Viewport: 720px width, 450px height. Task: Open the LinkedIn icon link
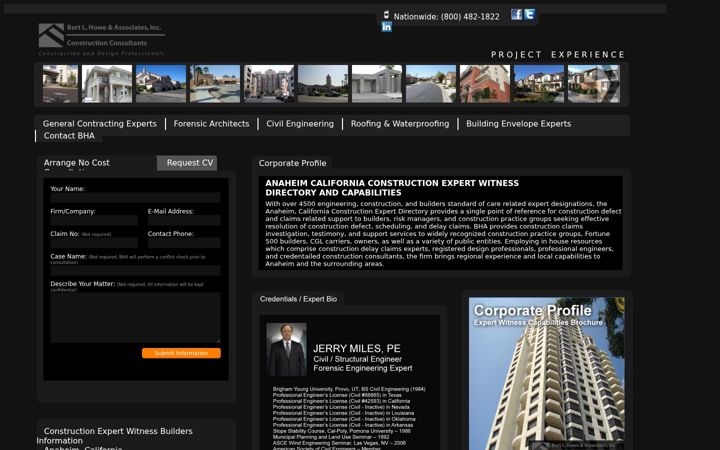pyautogui.click(x=387, y=27)
